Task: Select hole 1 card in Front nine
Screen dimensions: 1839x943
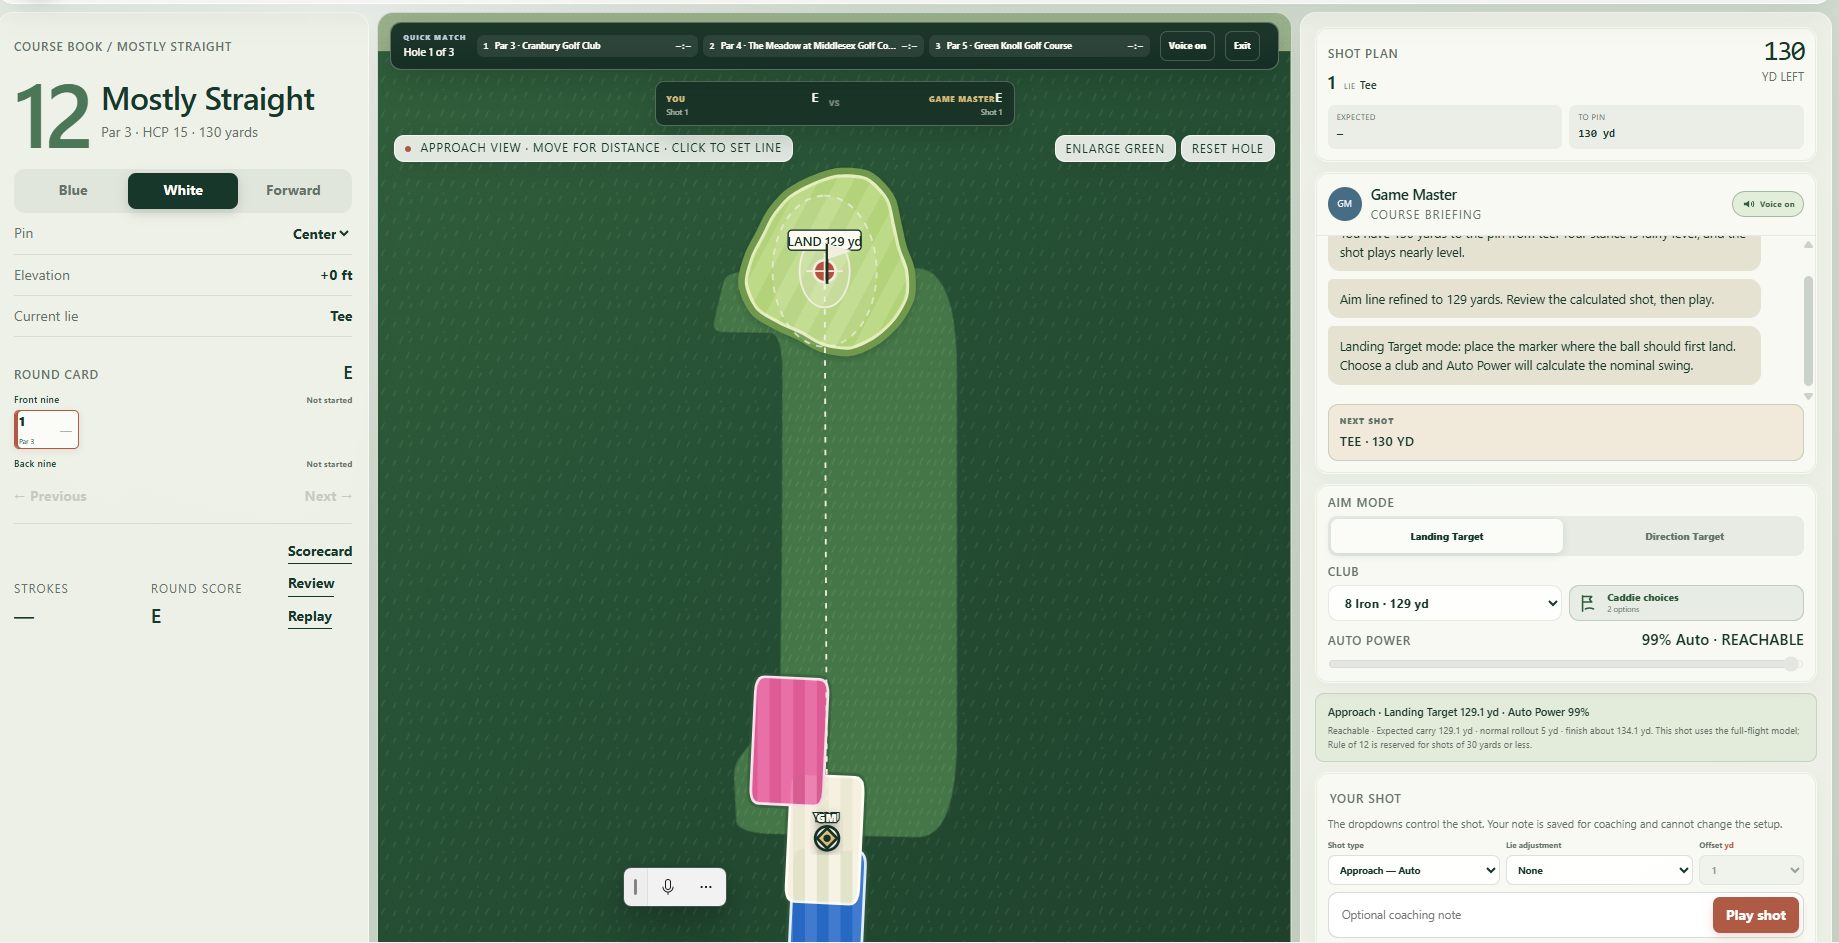Action: pyautogui.click(x=46, y=429)
